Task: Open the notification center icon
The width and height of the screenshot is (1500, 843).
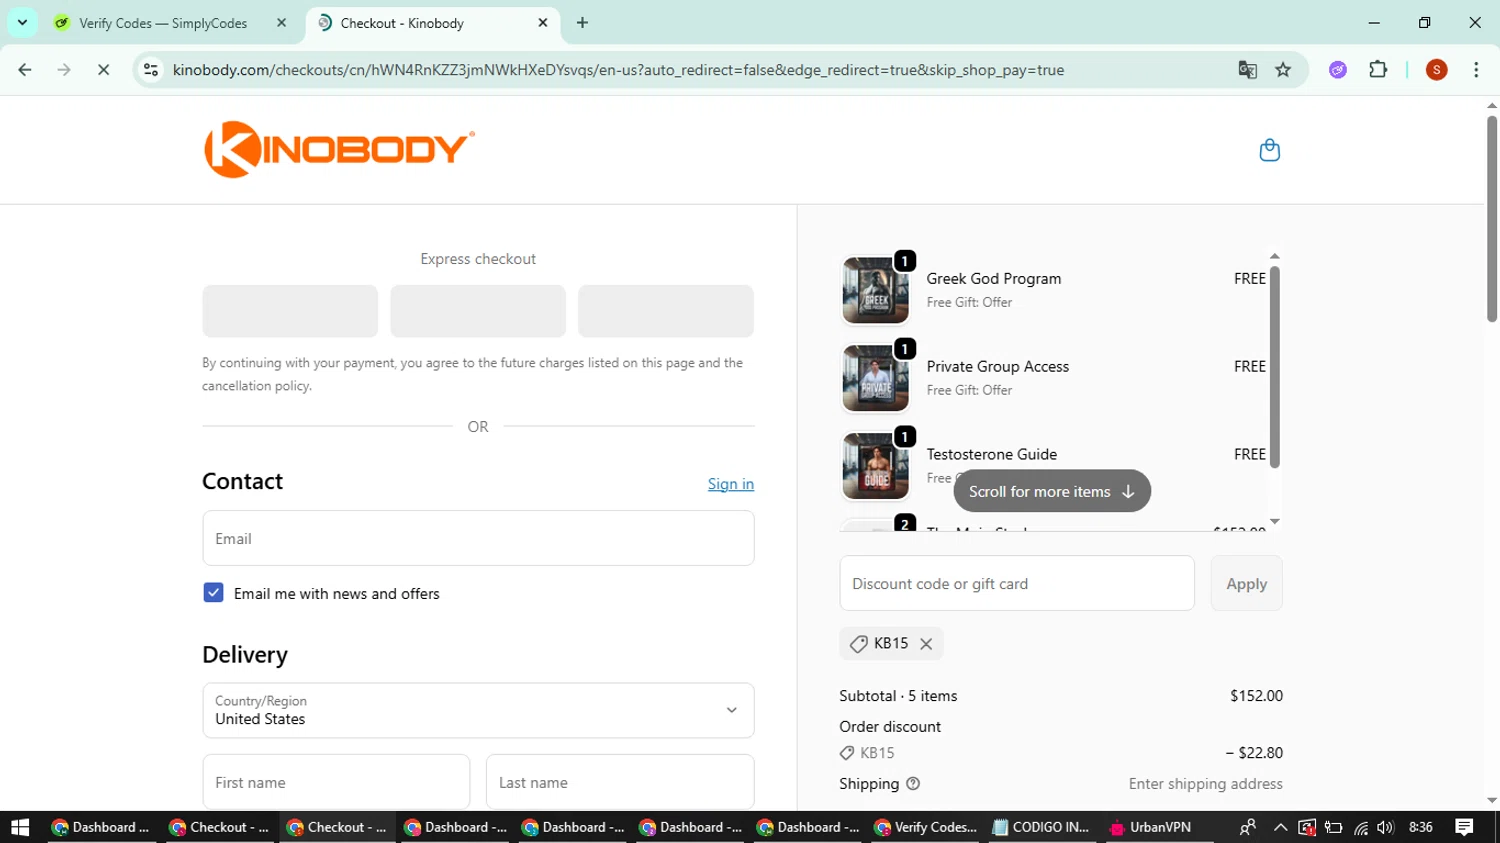Action: 1464,827
